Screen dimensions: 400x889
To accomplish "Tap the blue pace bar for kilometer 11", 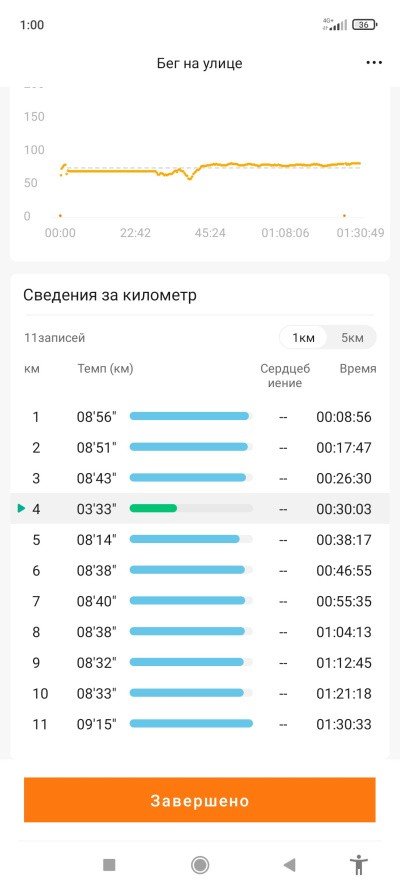I will (x=191, y=723).
